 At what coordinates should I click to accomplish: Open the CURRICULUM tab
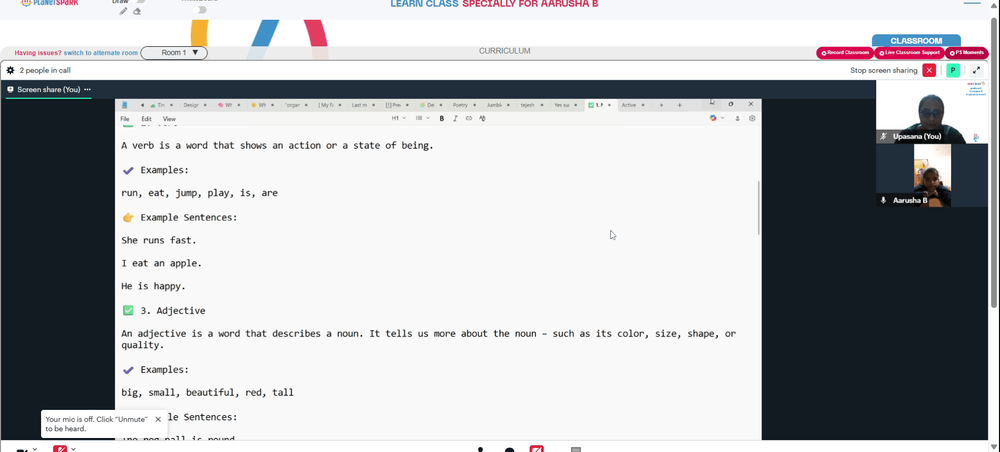pos(504,51)
